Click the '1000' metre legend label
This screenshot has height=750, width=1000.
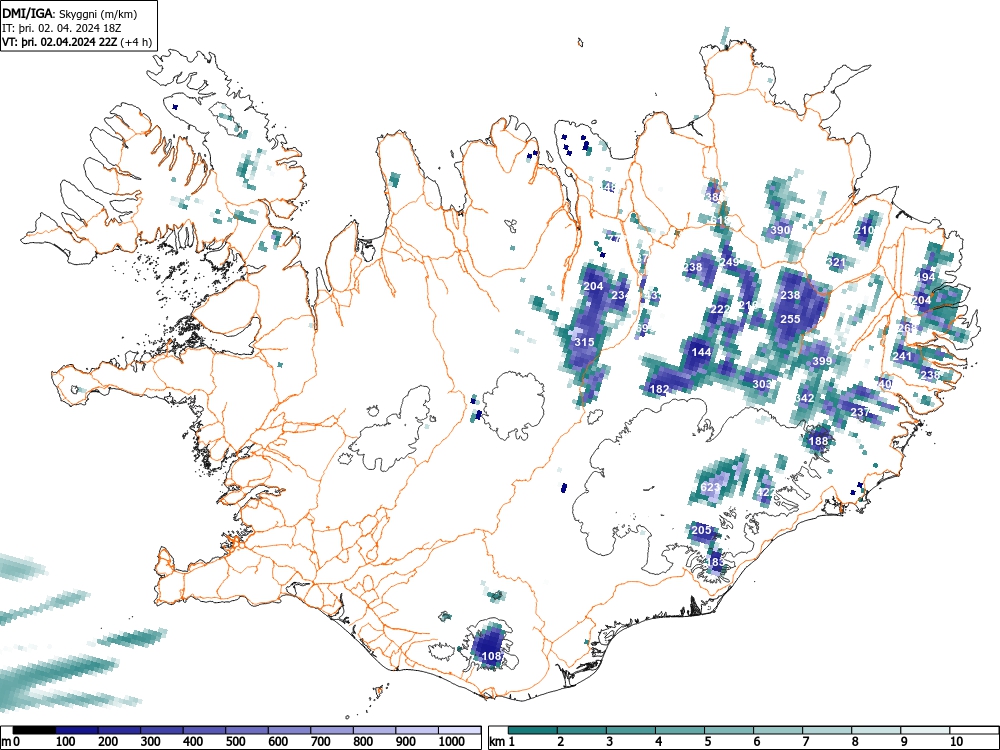coord(452,742)
